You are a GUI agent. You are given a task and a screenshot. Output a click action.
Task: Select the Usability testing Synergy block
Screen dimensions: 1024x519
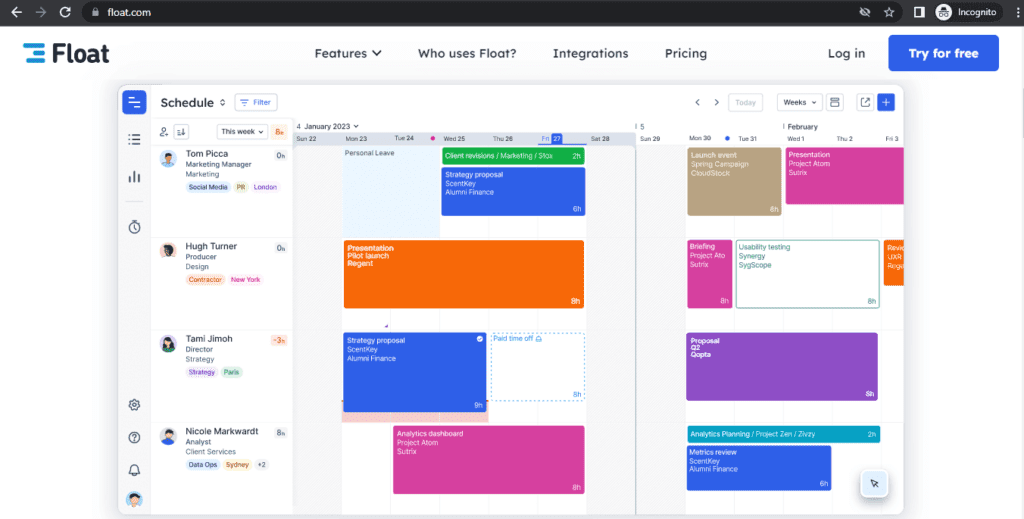click(808, 274)
